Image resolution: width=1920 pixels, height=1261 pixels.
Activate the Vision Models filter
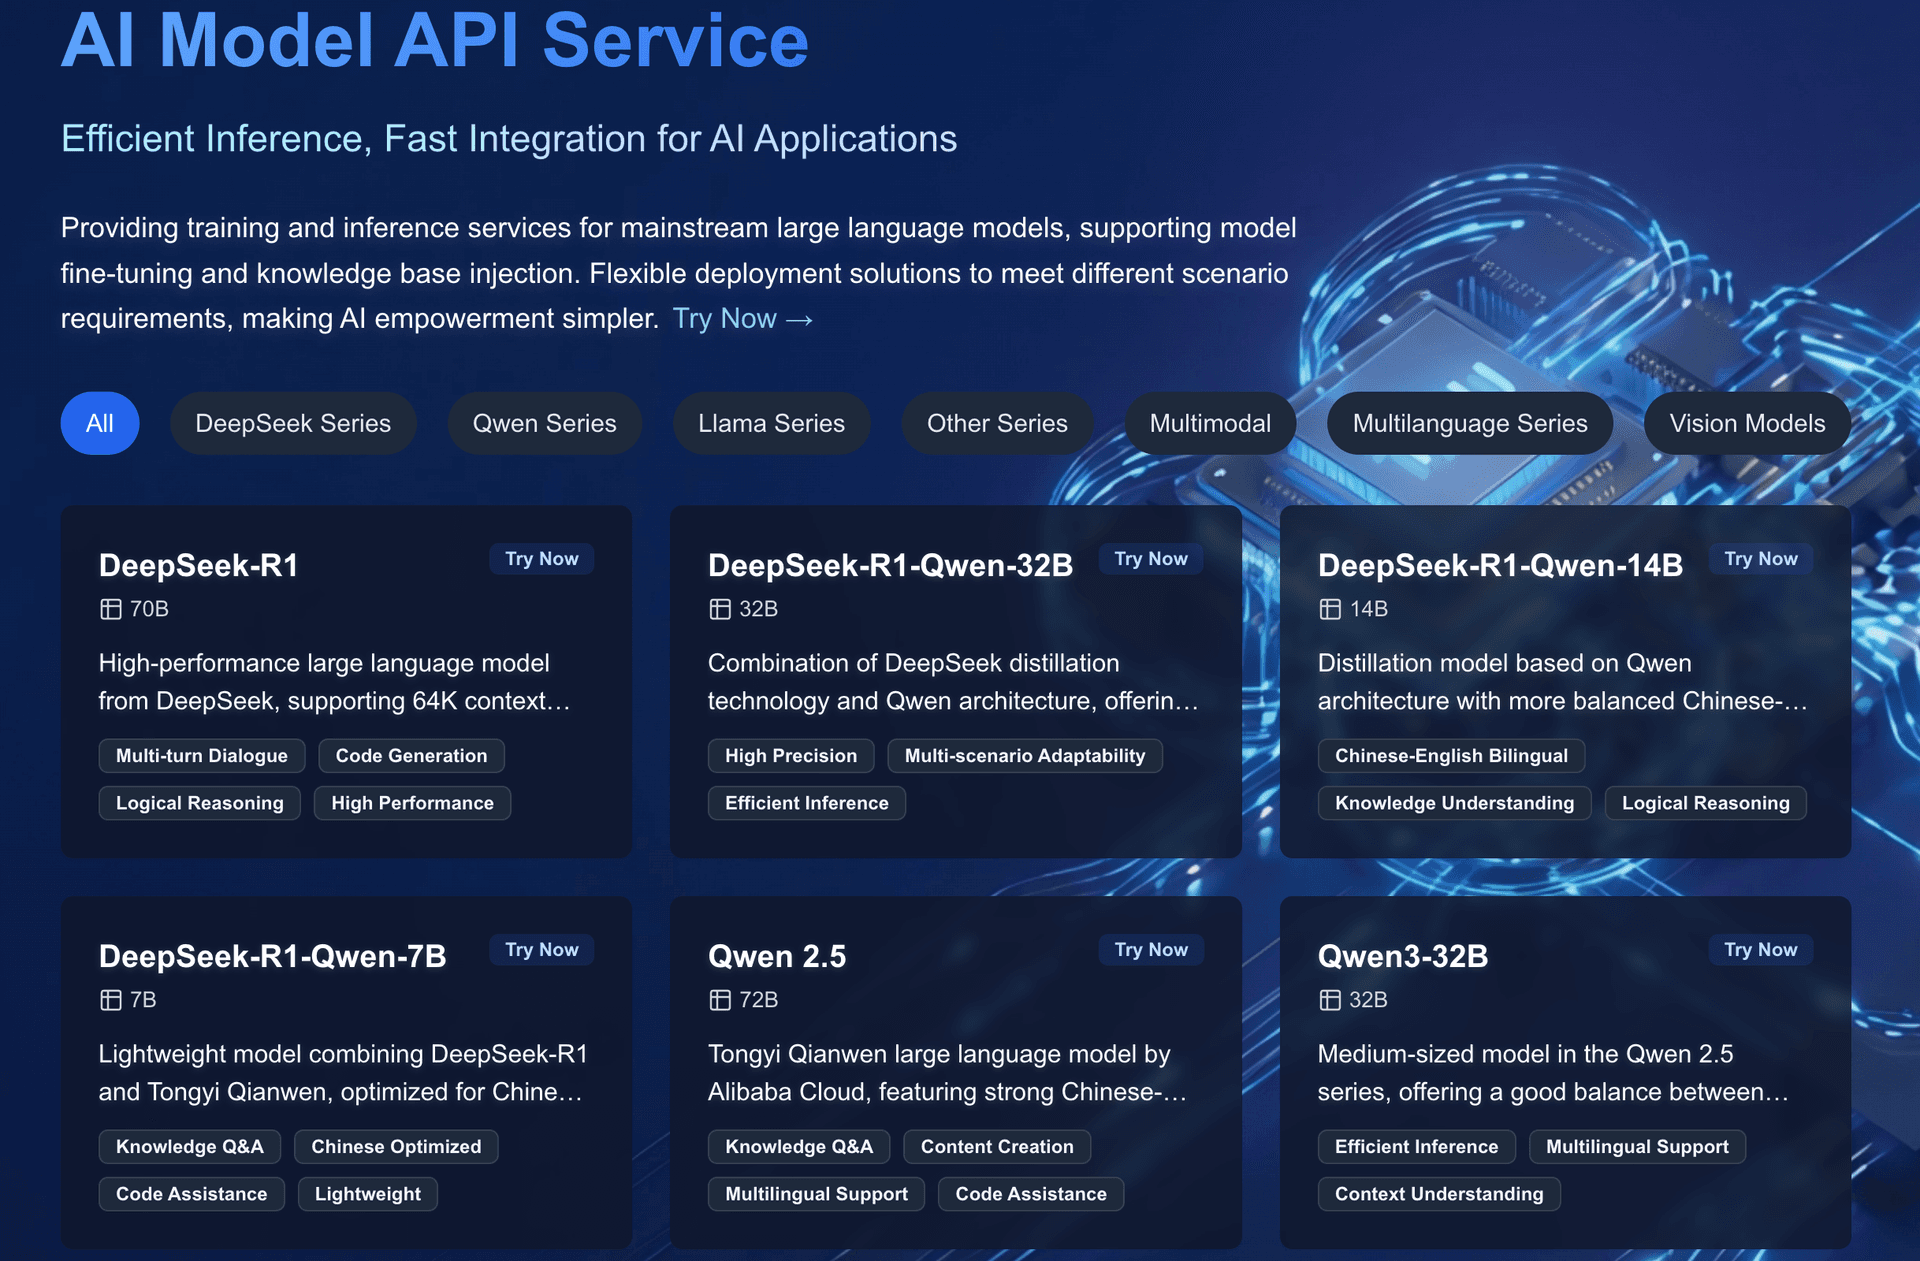pos(1747,423)
